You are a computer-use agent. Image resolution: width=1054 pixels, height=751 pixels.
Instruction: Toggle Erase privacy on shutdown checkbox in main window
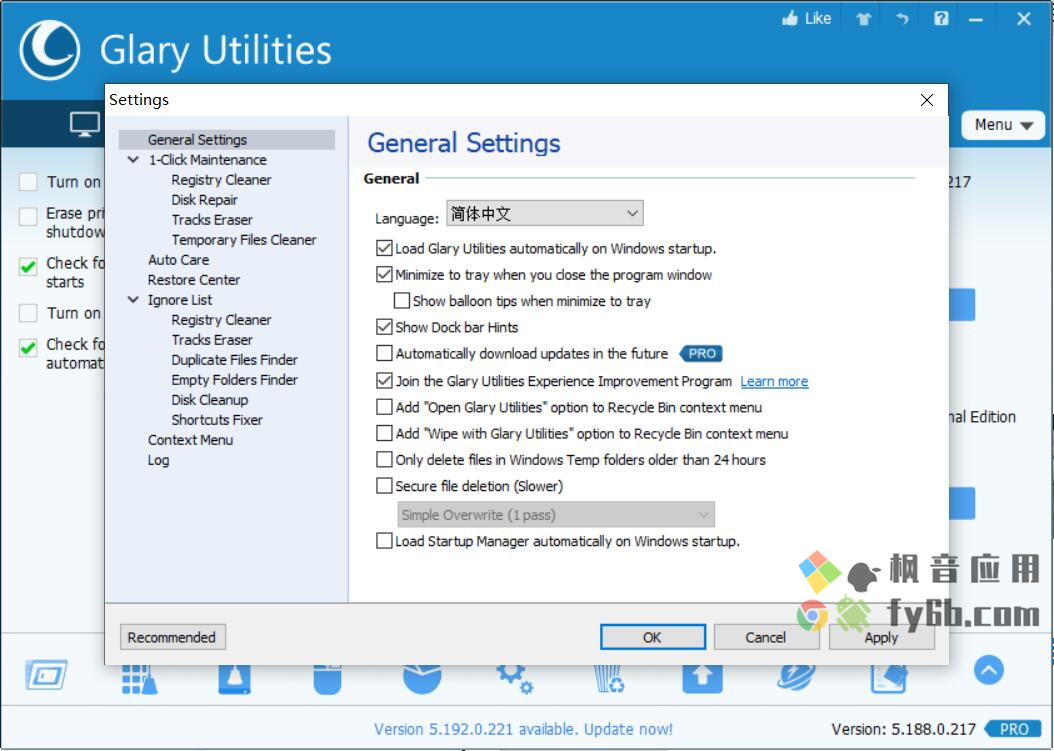click(x=28, y=217)
